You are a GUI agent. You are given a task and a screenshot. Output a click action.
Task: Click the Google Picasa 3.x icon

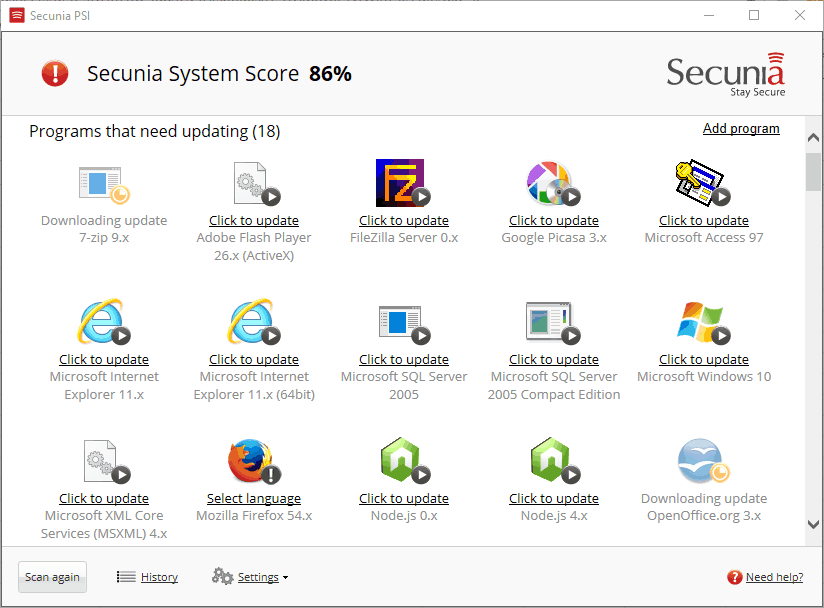pyautogui.click(x=553, y=183)
